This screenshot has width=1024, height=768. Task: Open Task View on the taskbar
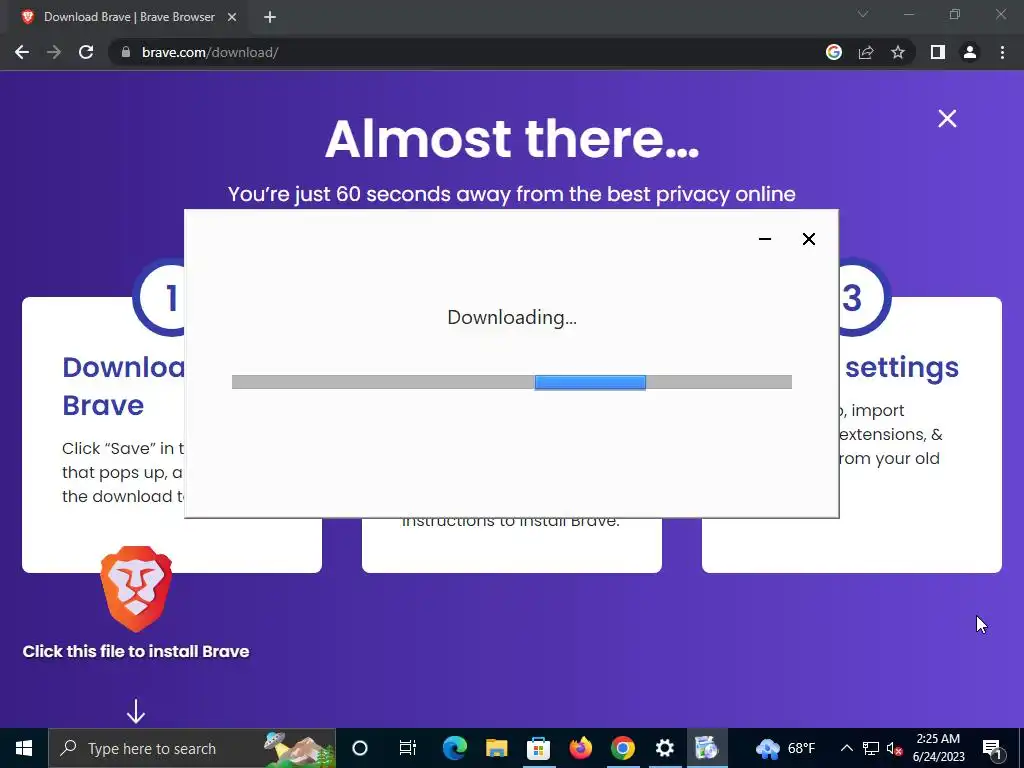click(x=408, y=748)
